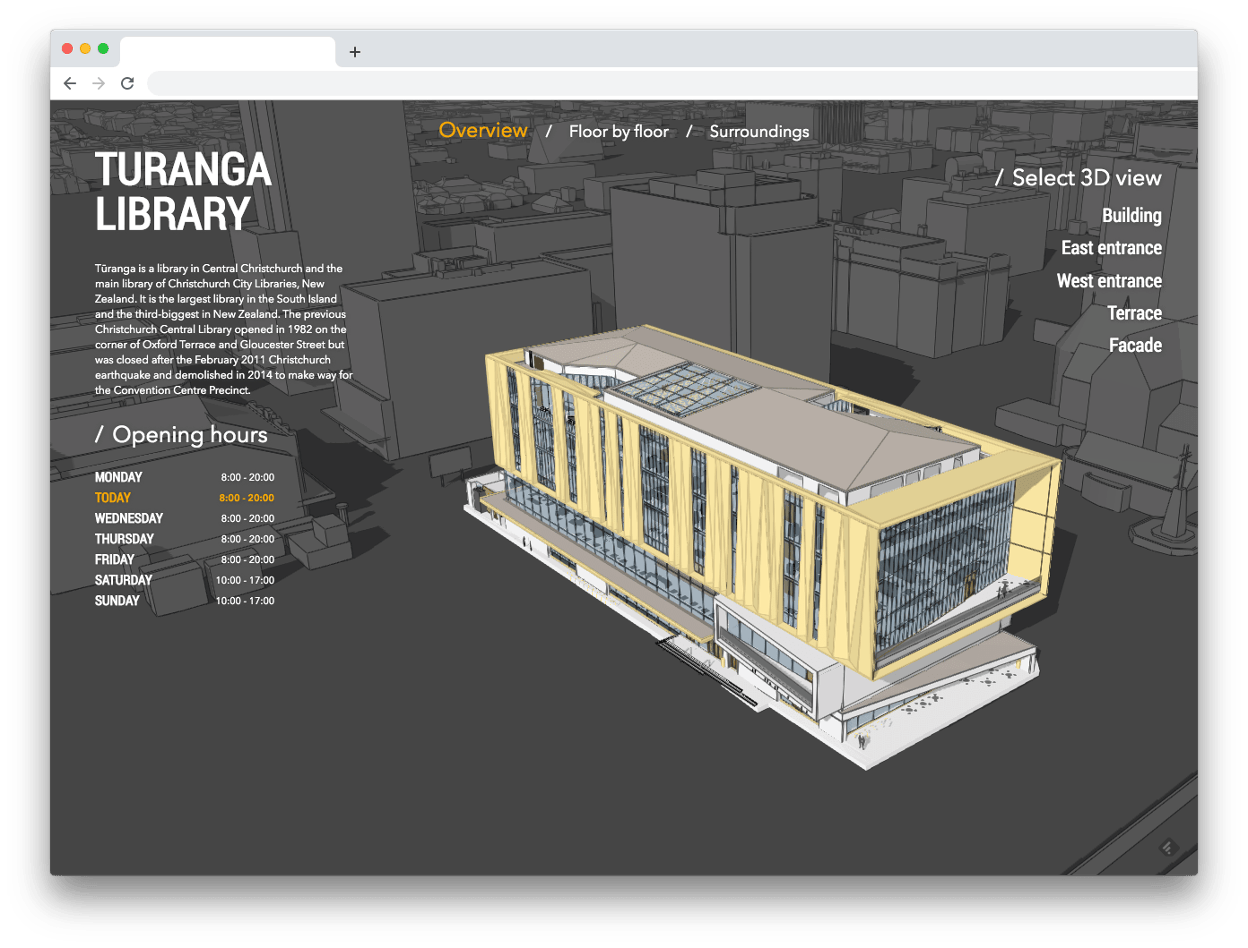Click the library description paragraph

[x=224, y=329]
